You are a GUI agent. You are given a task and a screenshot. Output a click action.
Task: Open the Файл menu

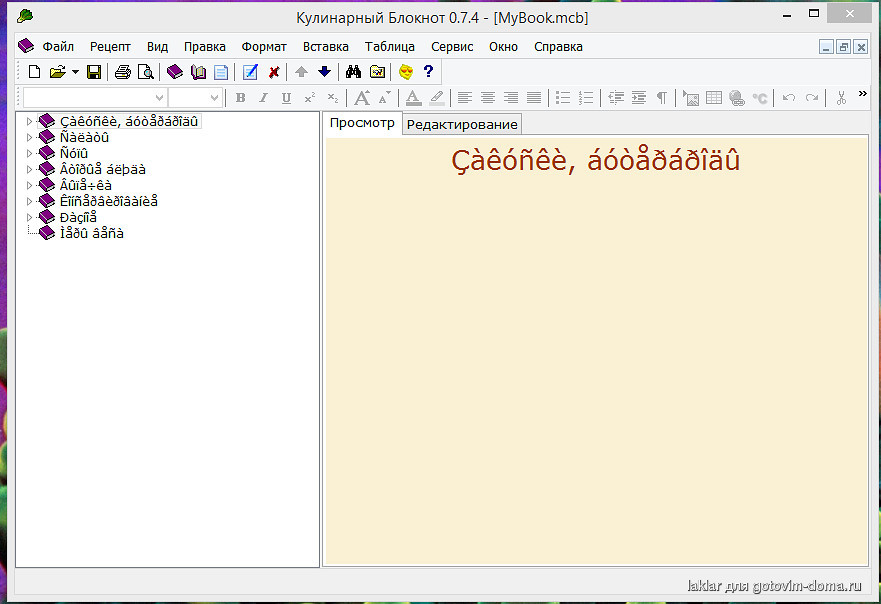point(58,47)
